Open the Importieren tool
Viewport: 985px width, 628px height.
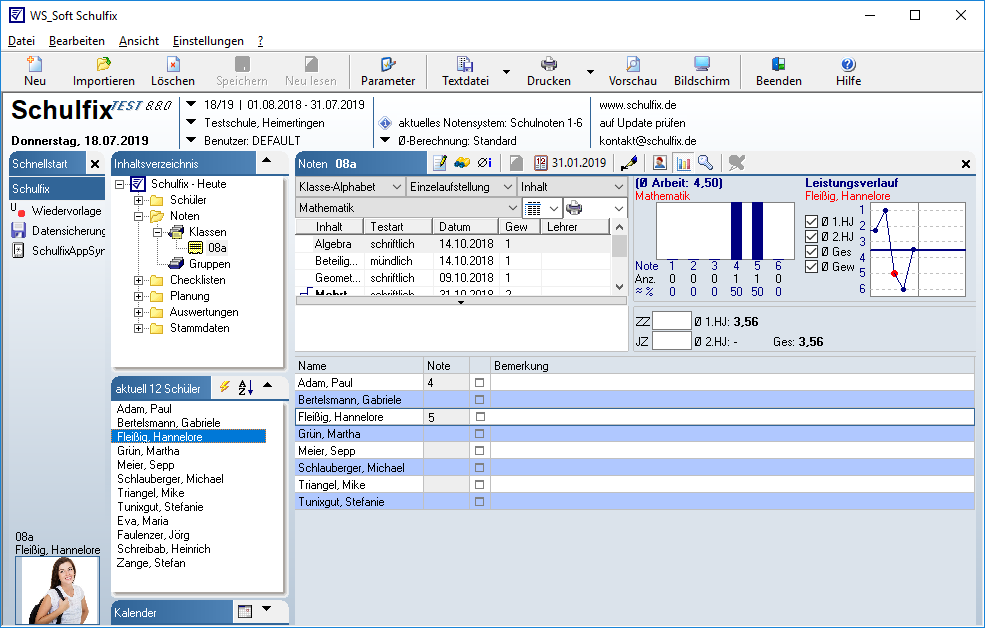tap(104, 71)
